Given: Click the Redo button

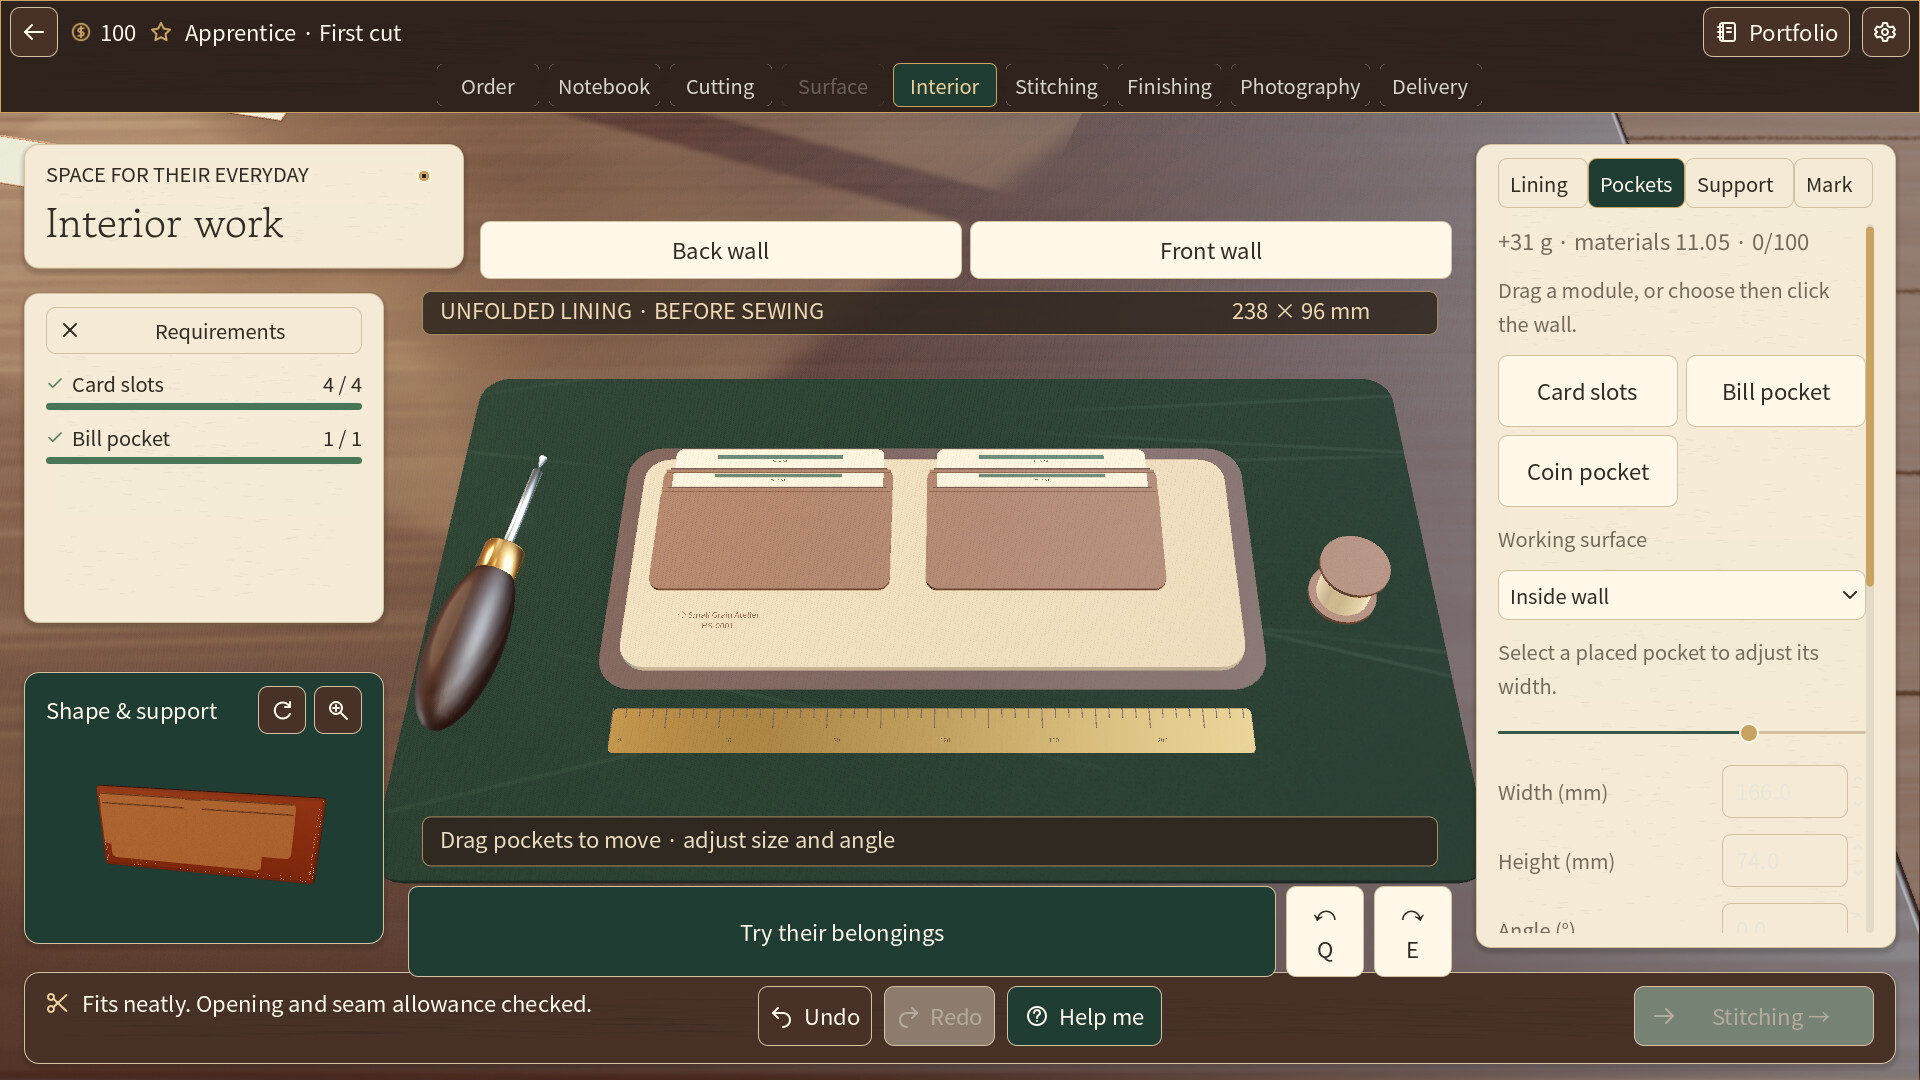Looking at the screenshot, I should pyautogui.click(x=939, y=1016).
